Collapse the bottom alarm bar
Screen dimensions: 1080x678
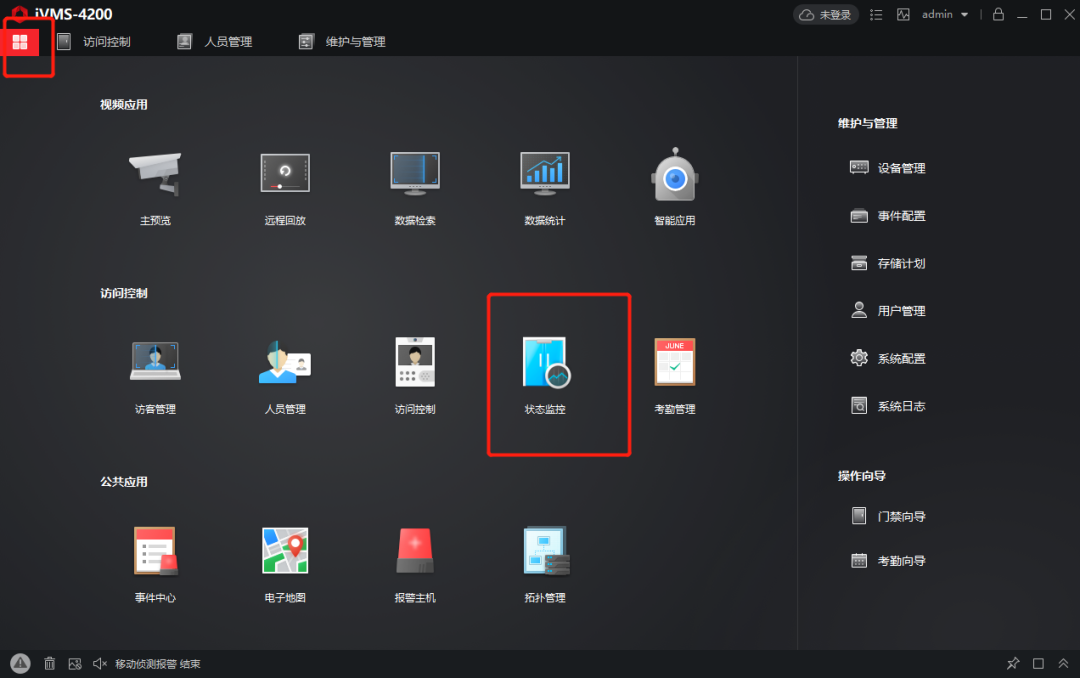coord(1063,663)
